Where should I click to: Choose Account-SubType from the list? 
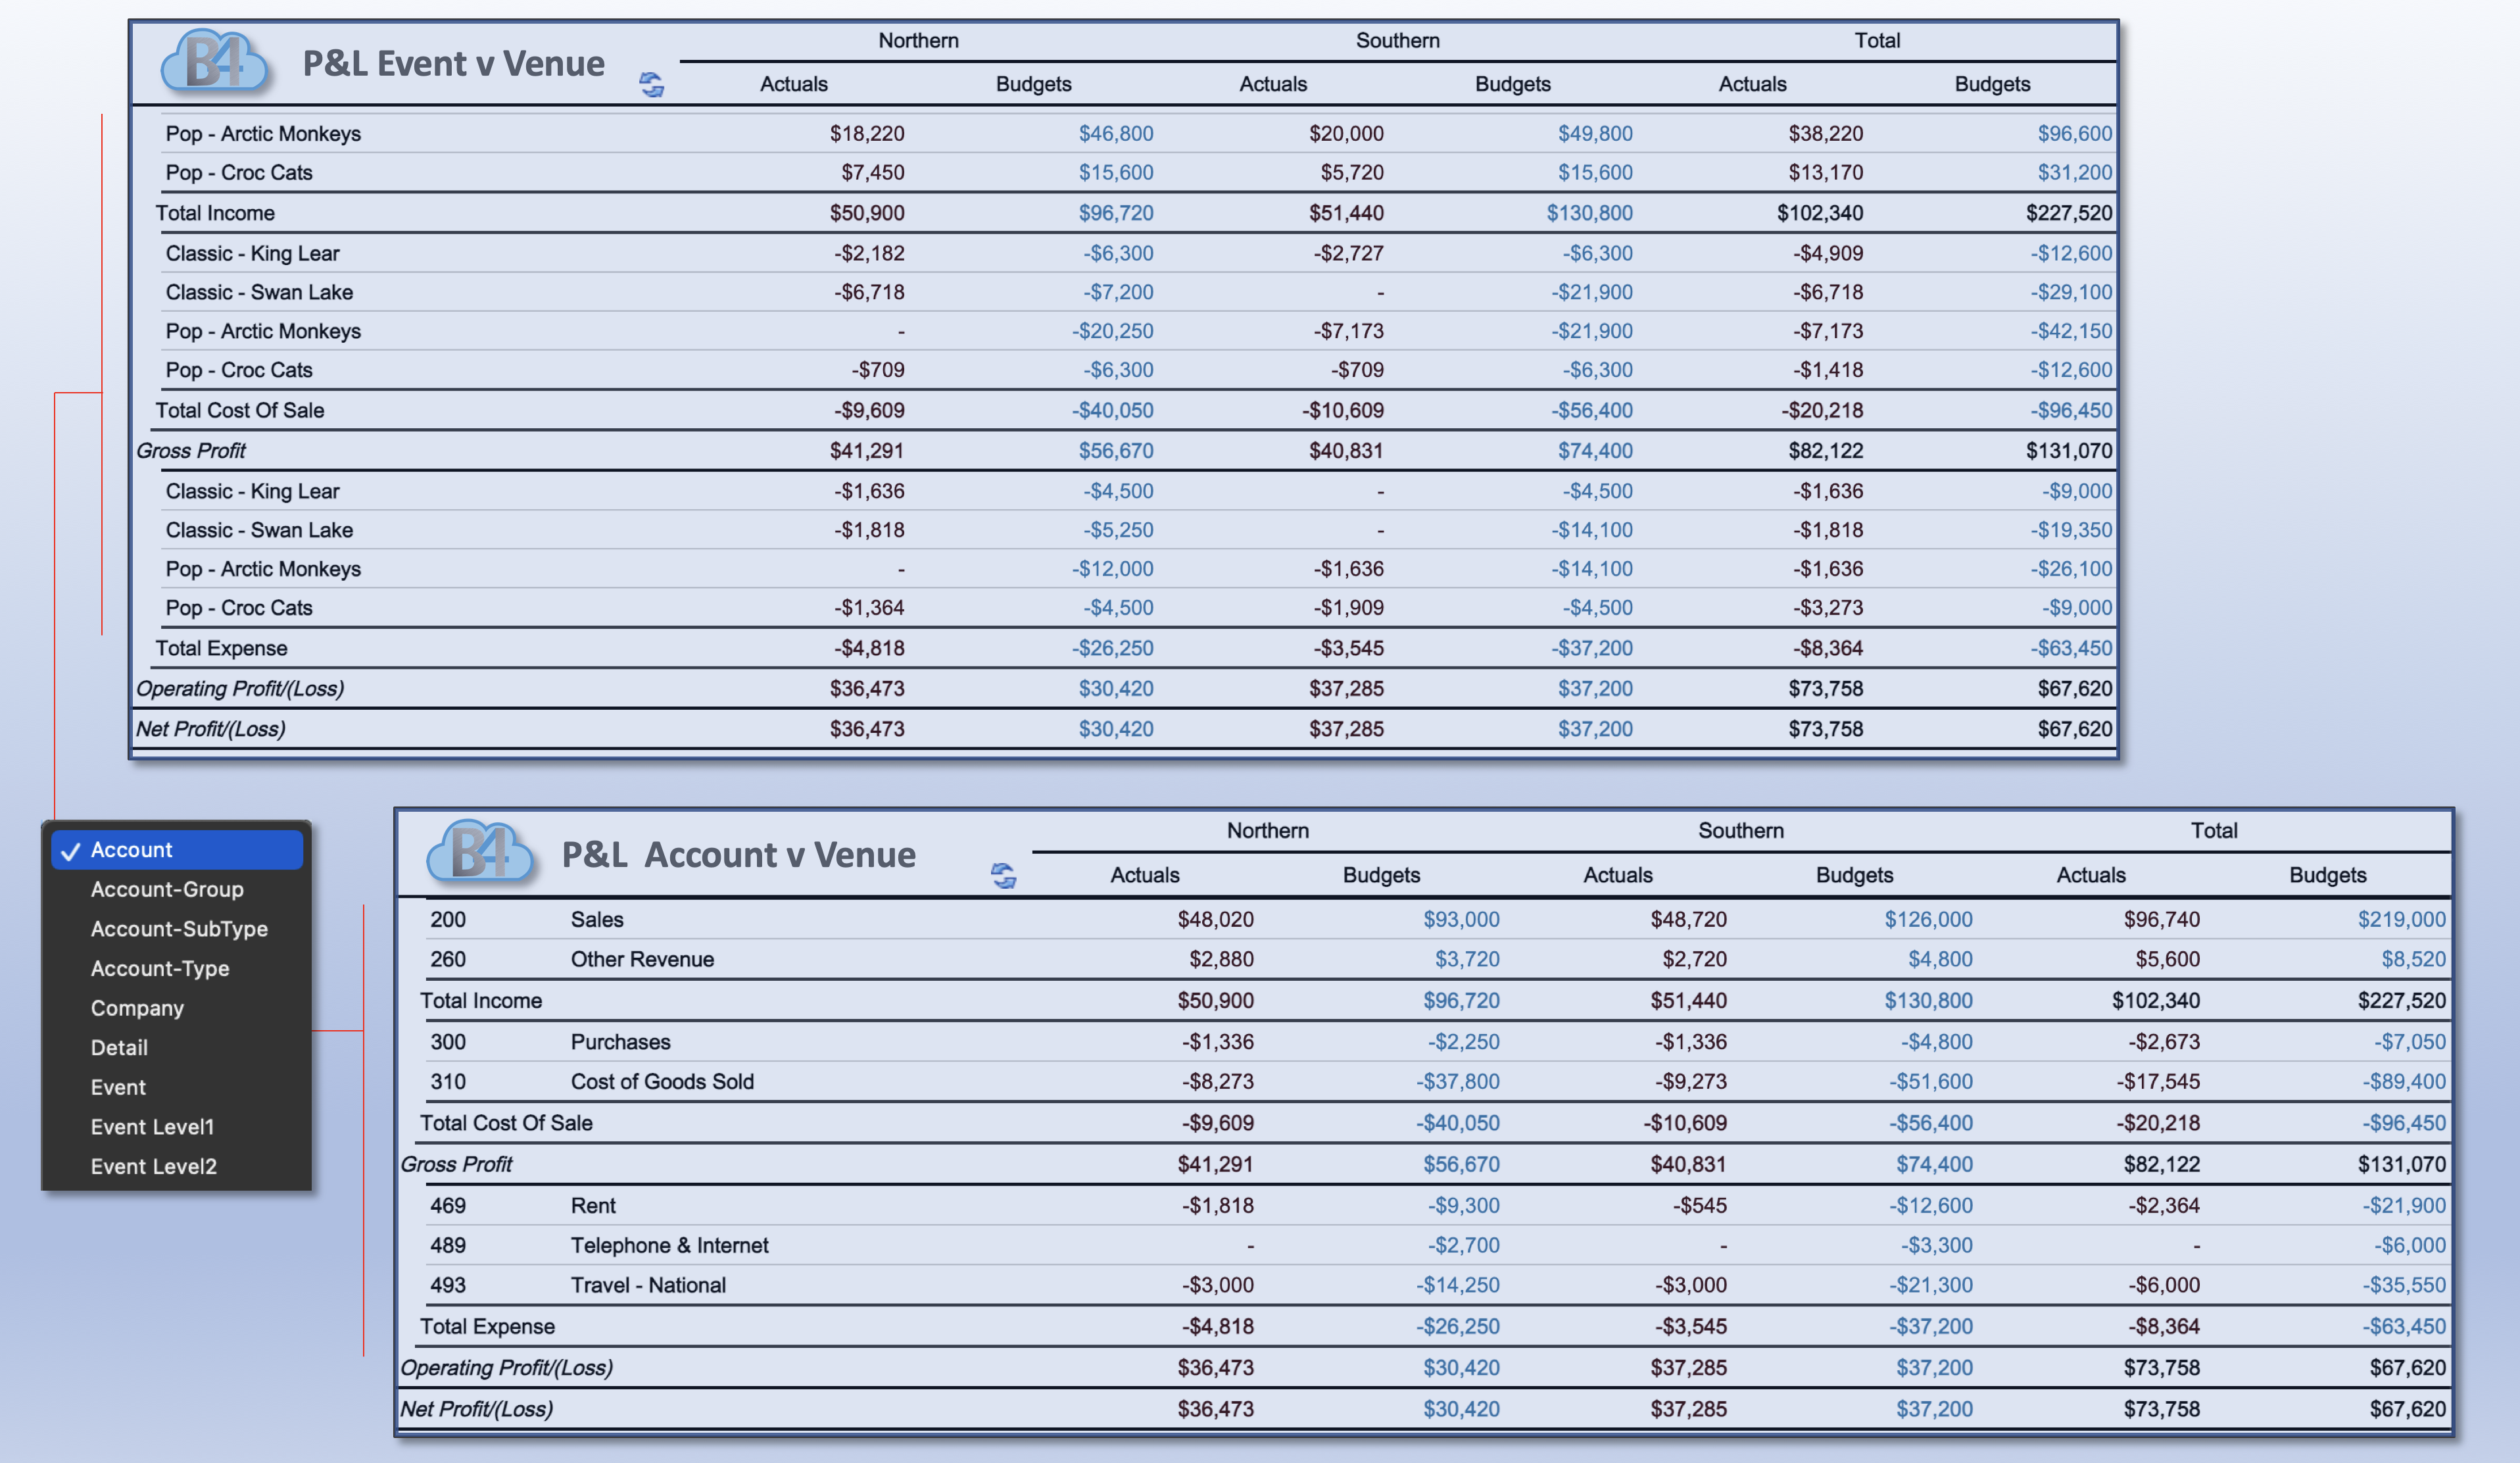tap(179, 929)
